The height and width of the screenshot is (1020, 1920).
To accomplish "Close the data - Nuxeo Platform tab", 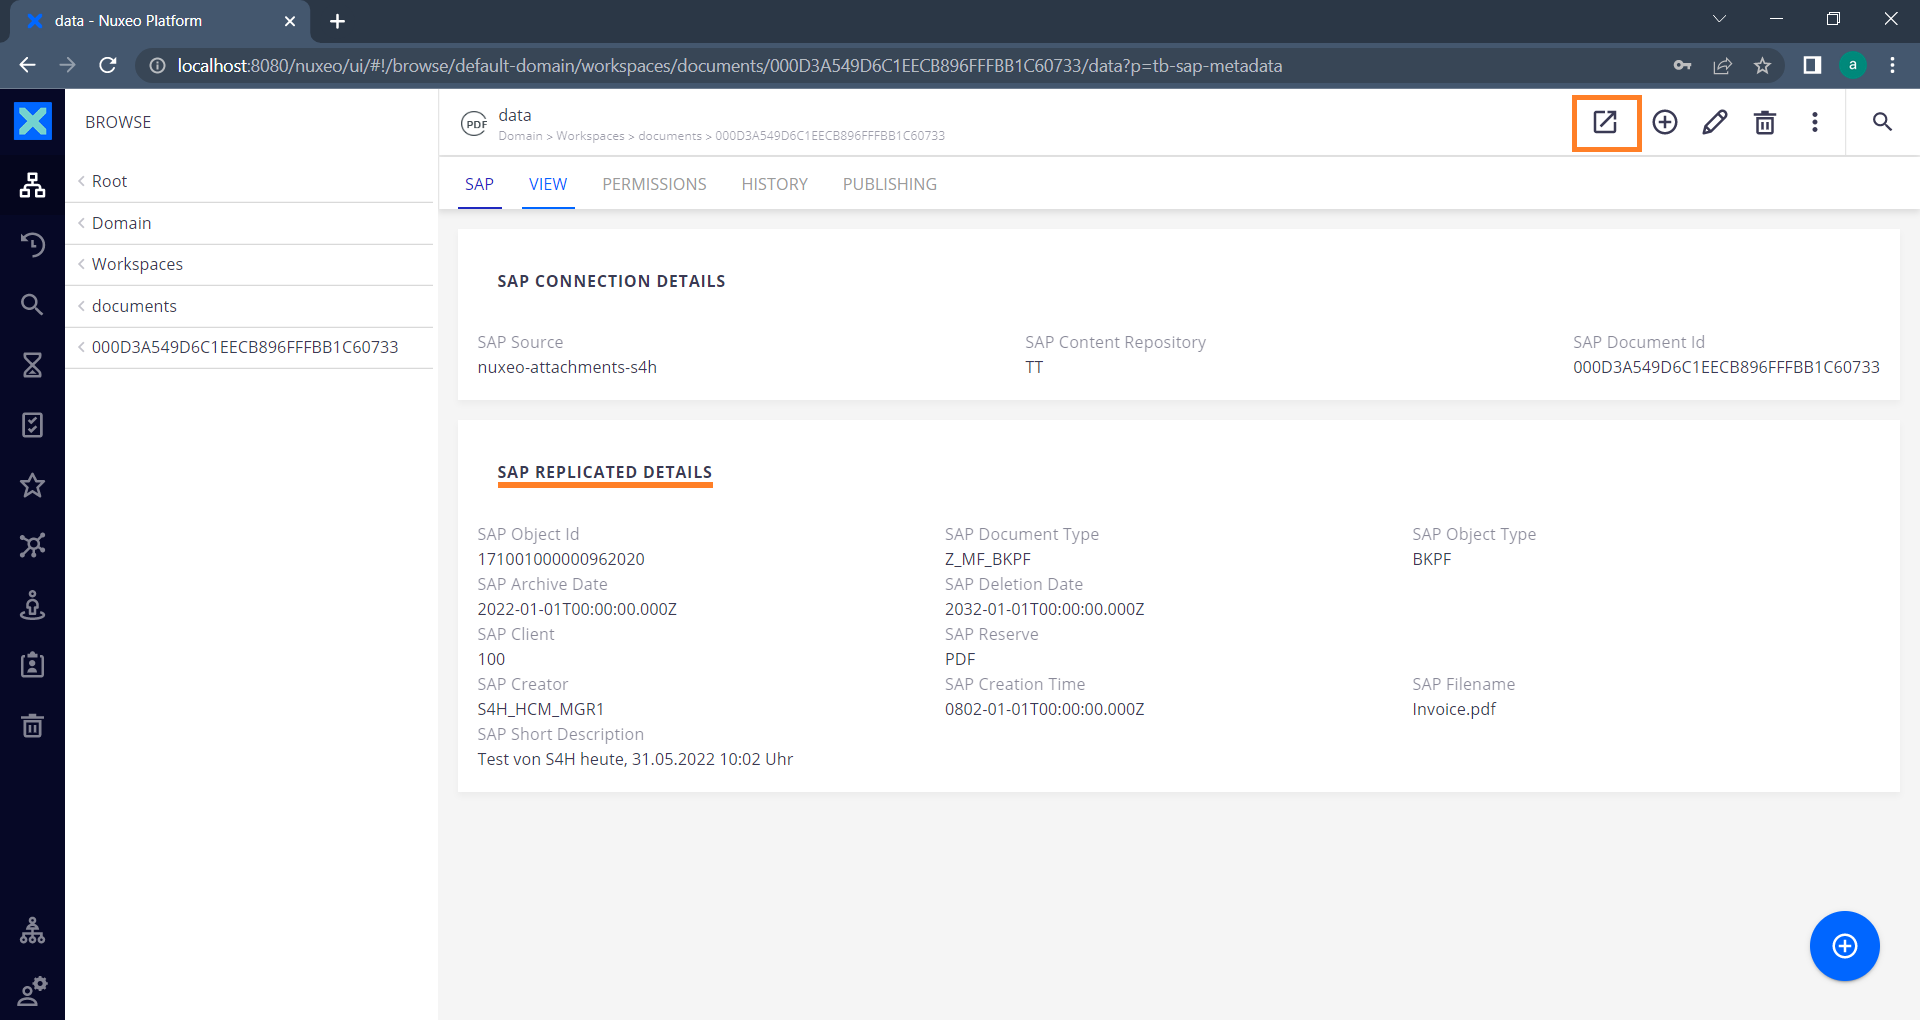I will click(x=290, y=21).
